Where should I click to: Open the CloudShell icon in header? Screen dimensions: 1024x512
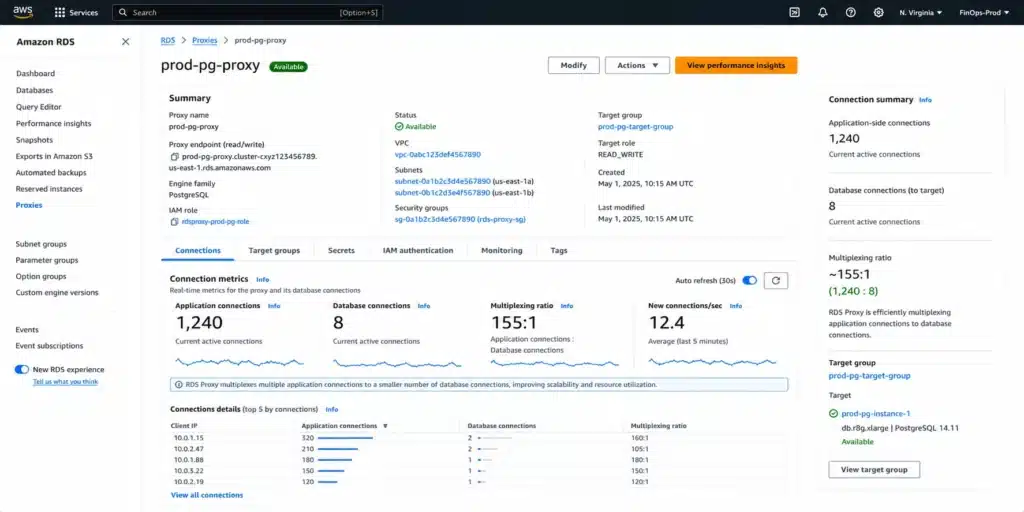(x=794, y=12)
